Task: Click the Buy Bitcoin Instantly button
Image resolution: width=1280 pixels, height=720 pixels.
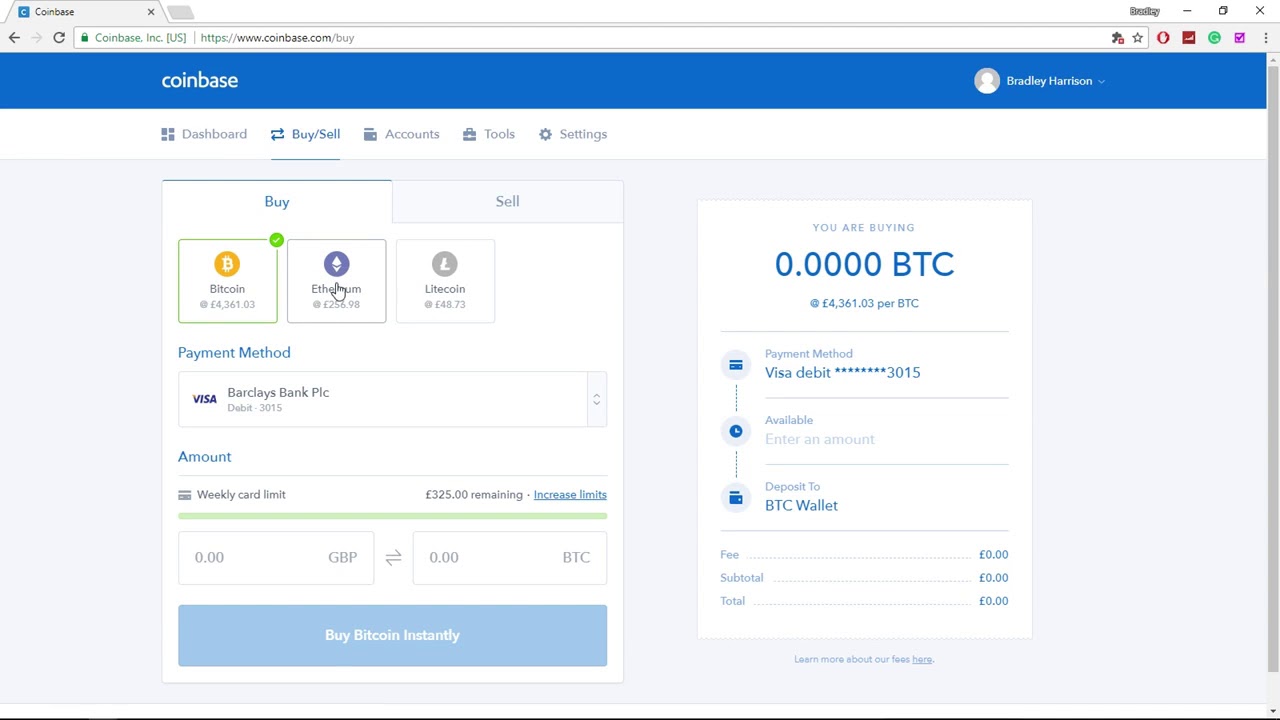Action: pyautogui.click(x=392, y=635)
